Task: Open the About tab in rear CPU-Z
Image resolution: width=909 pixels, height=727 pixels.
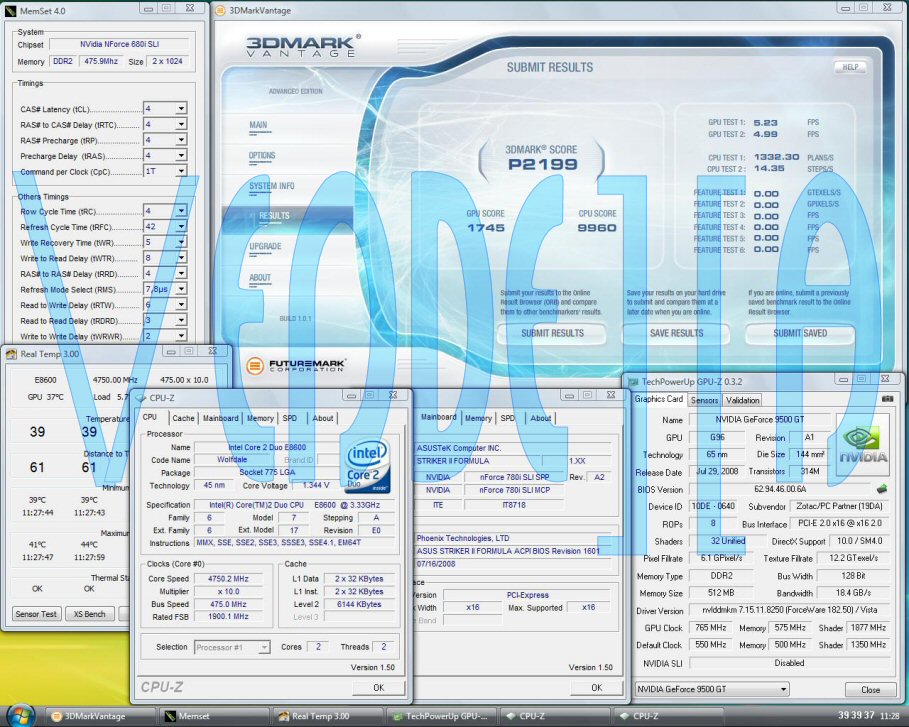Action: [x=540, y=418]
